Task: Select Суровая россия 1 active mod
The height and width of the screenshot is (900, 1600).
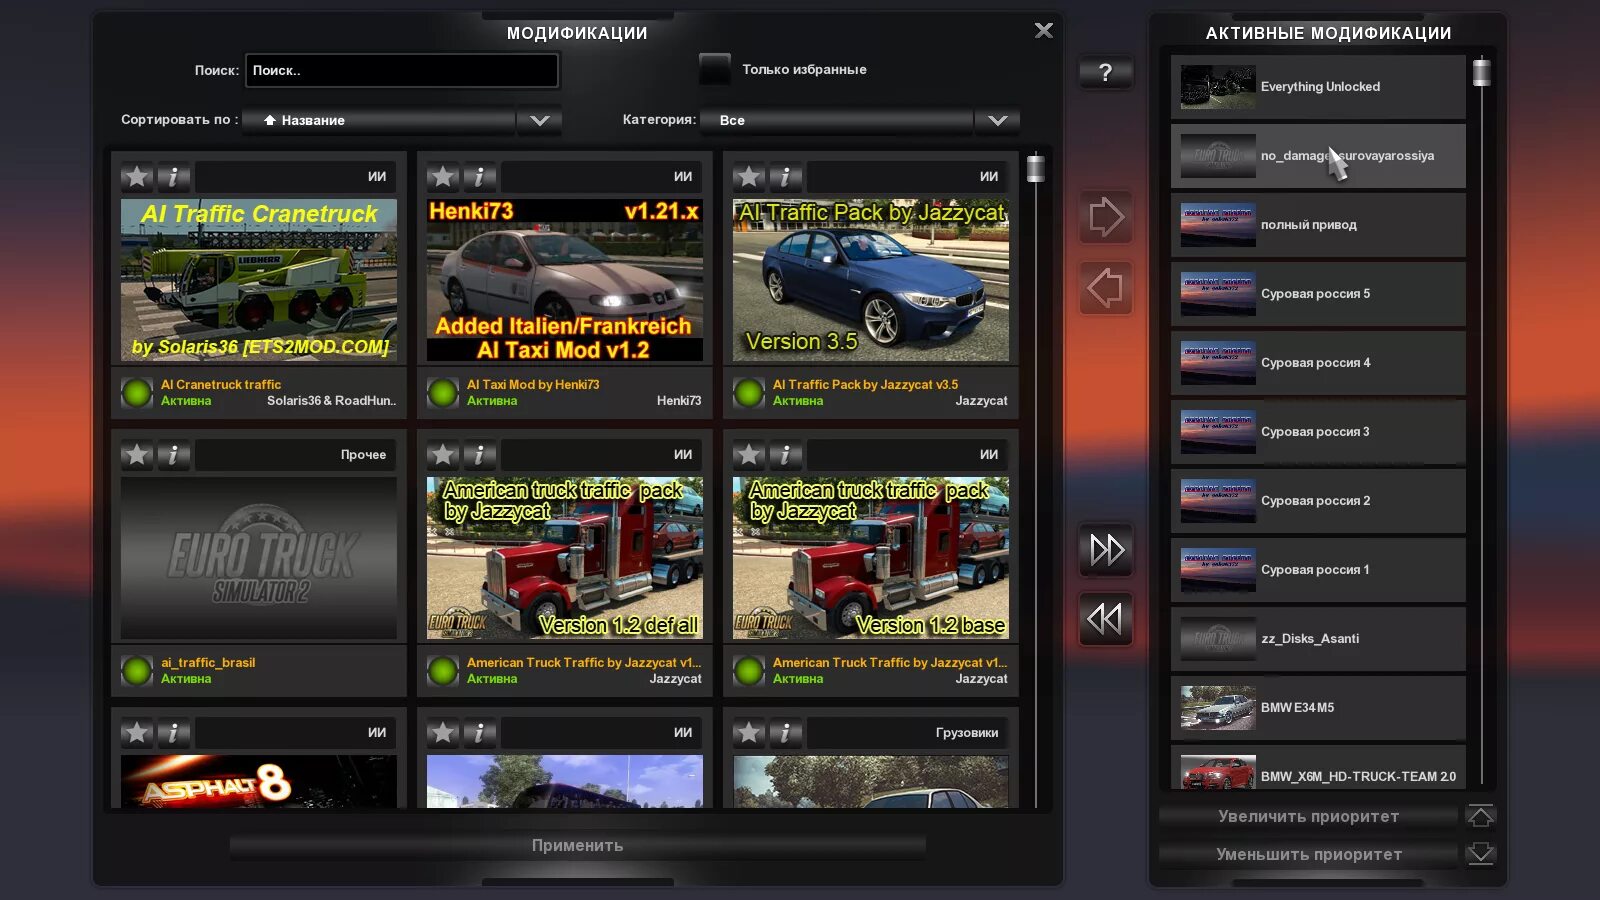Action: click(1318, 570)
